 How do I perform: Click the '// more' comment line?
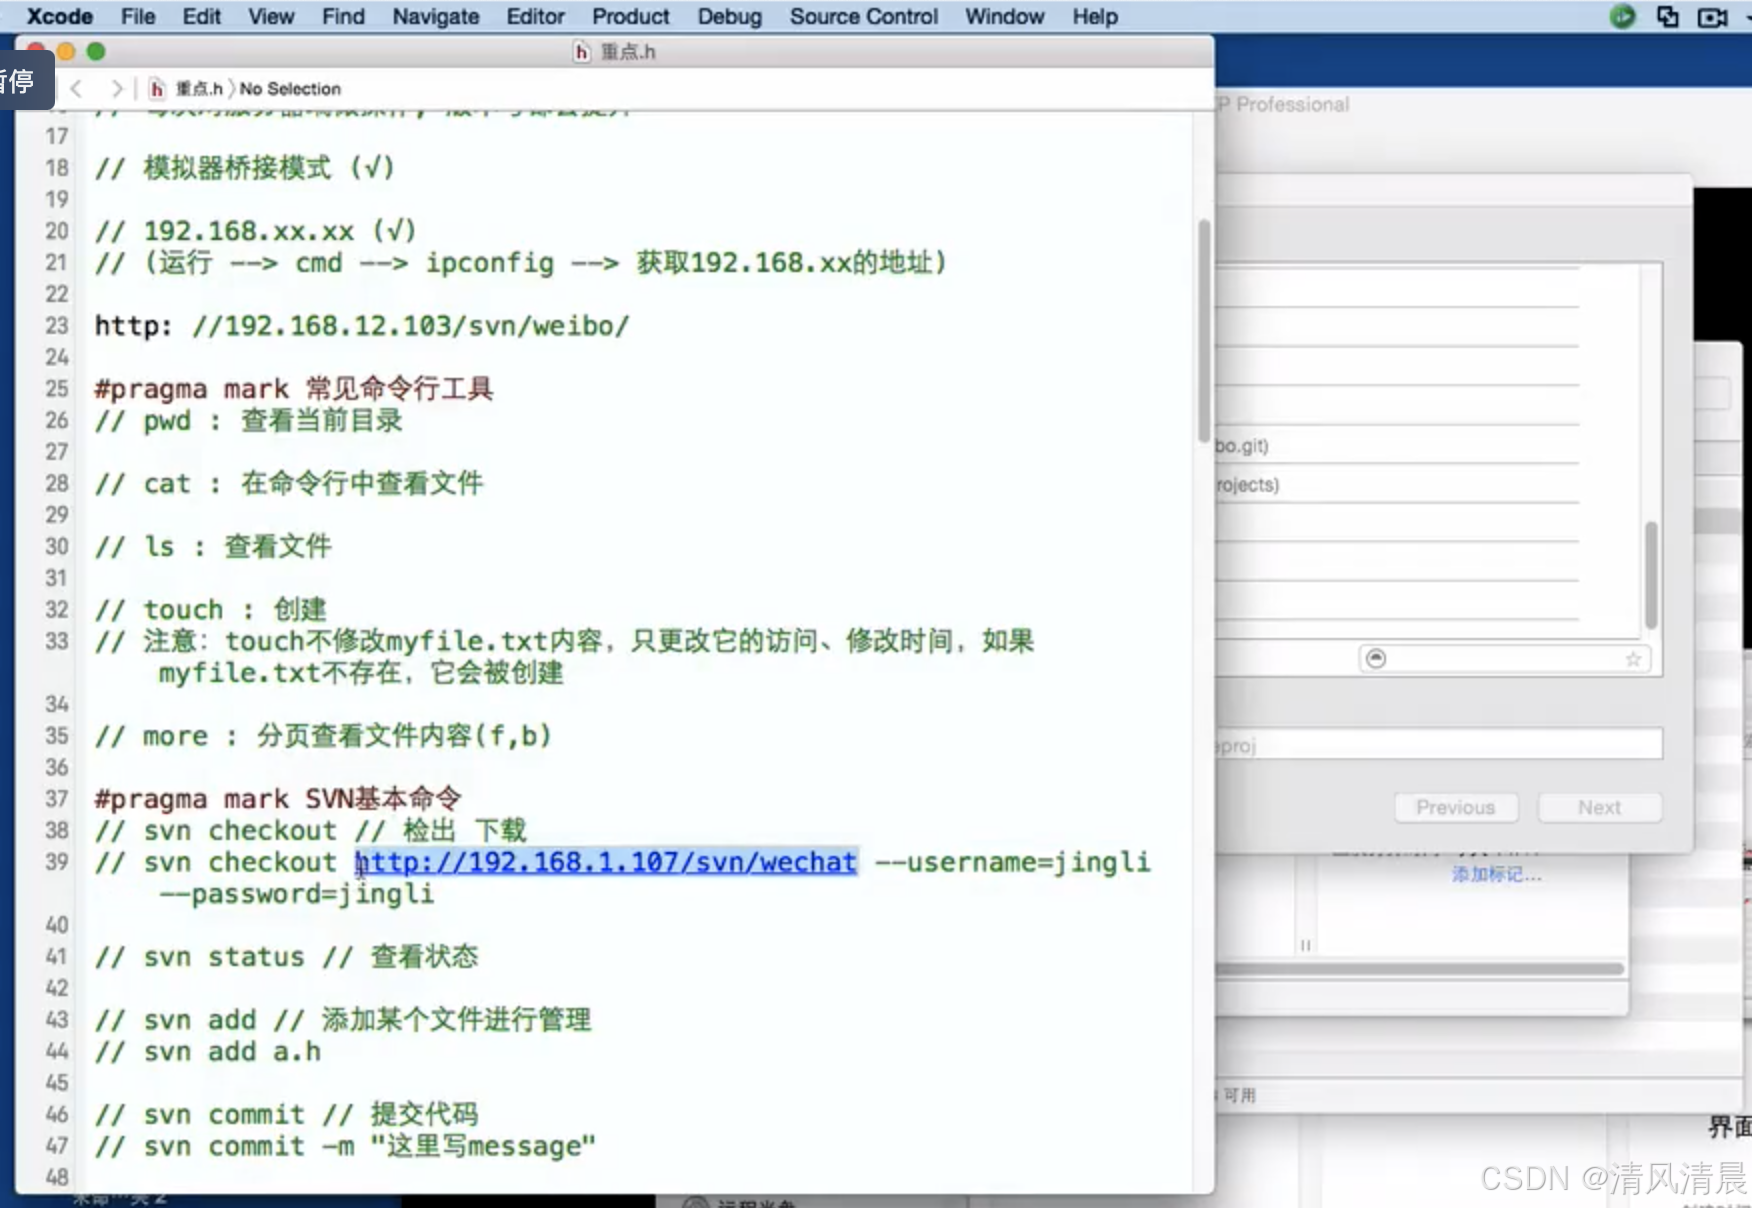click(323, 735)
